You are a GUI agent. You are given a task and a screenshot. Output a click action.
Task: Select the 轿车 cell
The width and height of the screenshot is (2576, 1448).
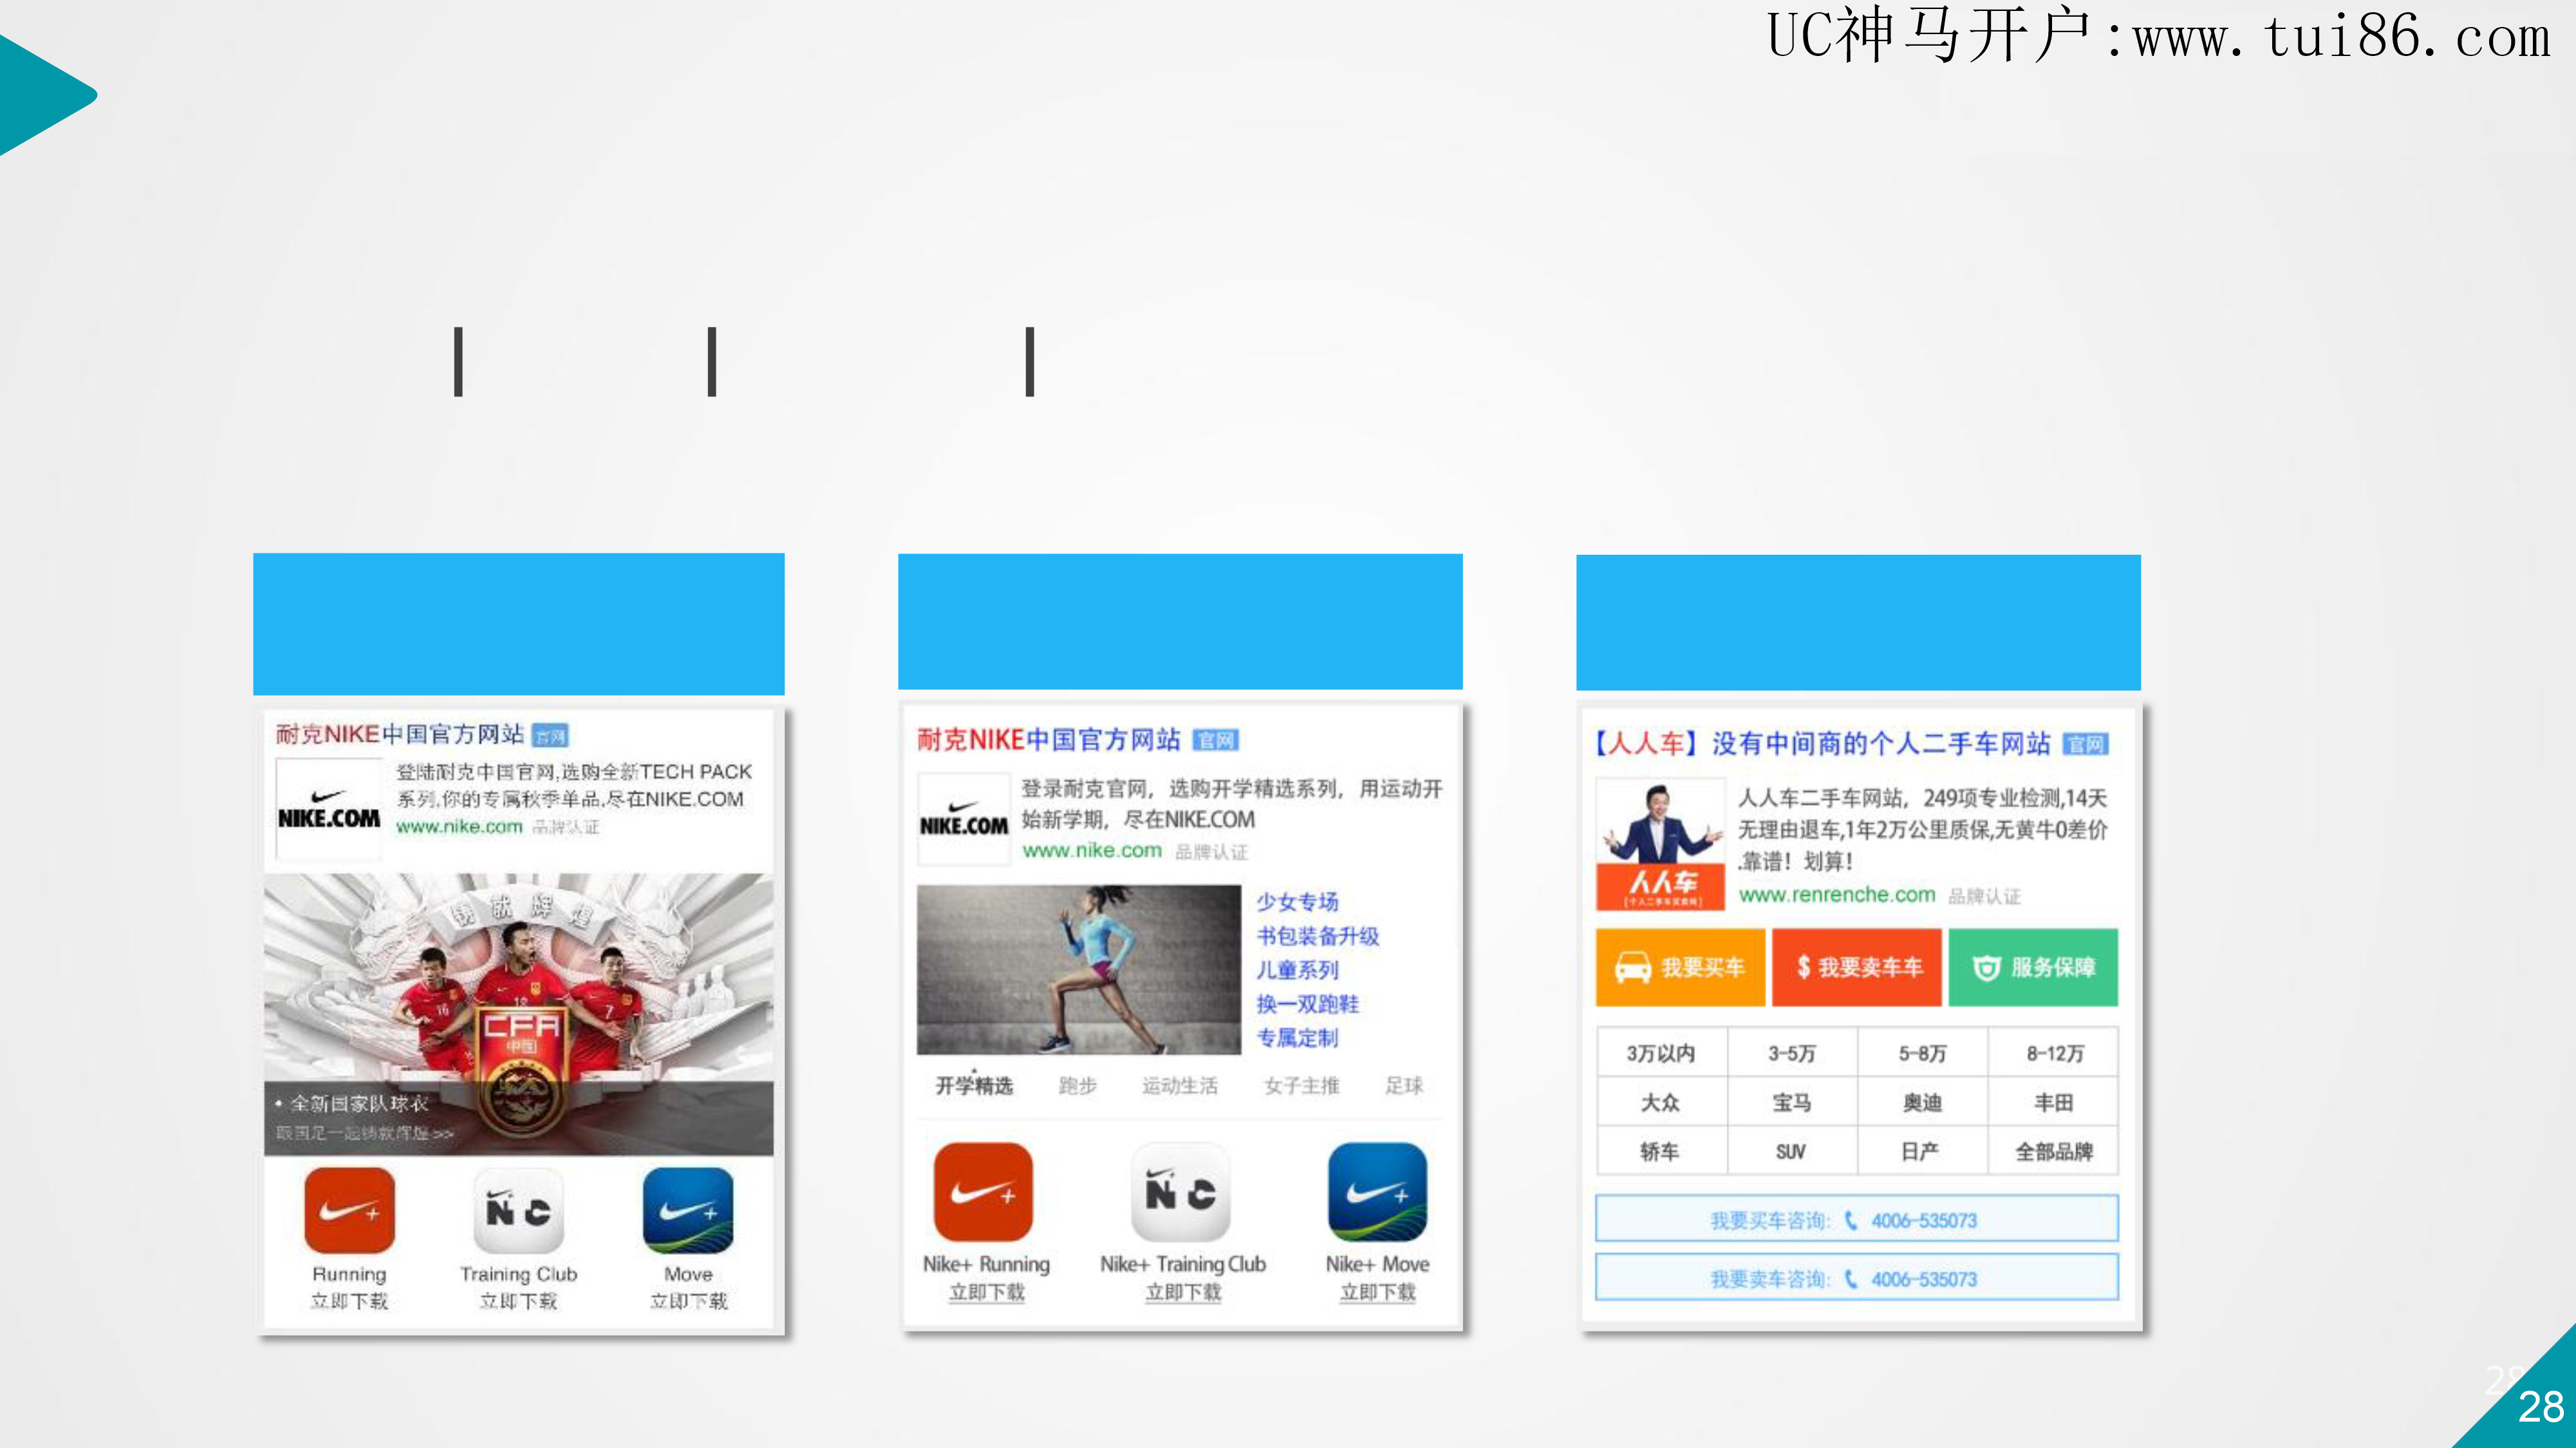pos(1661,1151)
